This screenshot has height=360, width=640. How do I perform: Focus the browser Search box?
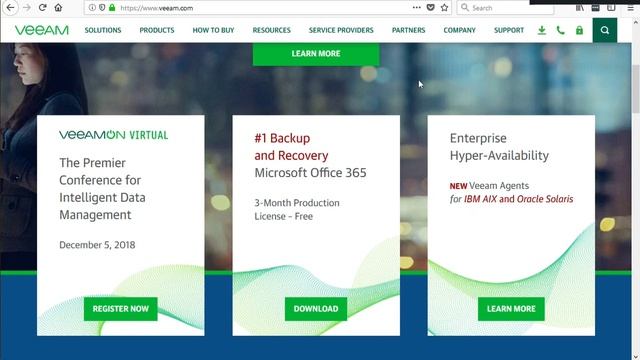(505, 8)
